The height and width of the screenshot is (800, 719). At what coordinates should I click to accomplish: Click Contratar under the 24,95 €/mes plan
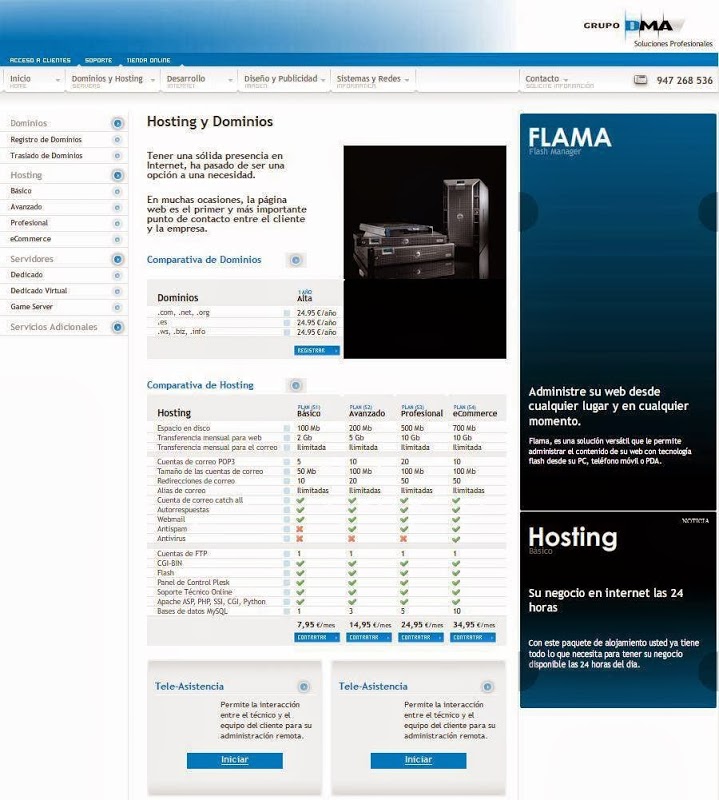click(x=421, y=637)
